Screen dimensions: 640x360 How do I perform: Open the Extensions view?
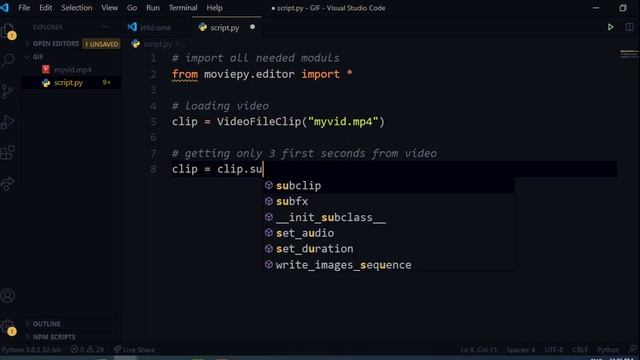[x=8, y=153]
